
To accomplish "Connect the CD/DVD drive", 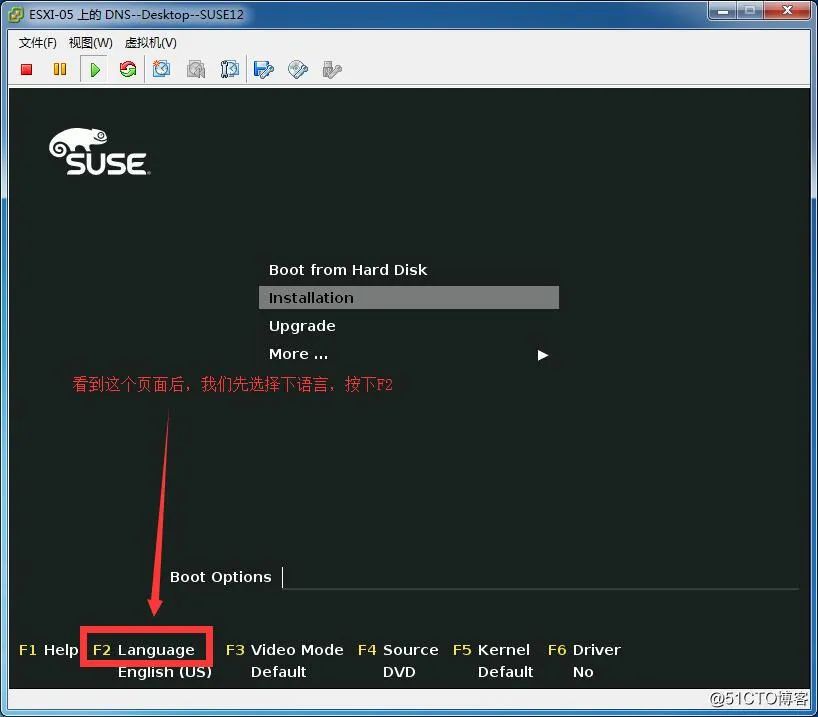I will coord(297,69).
